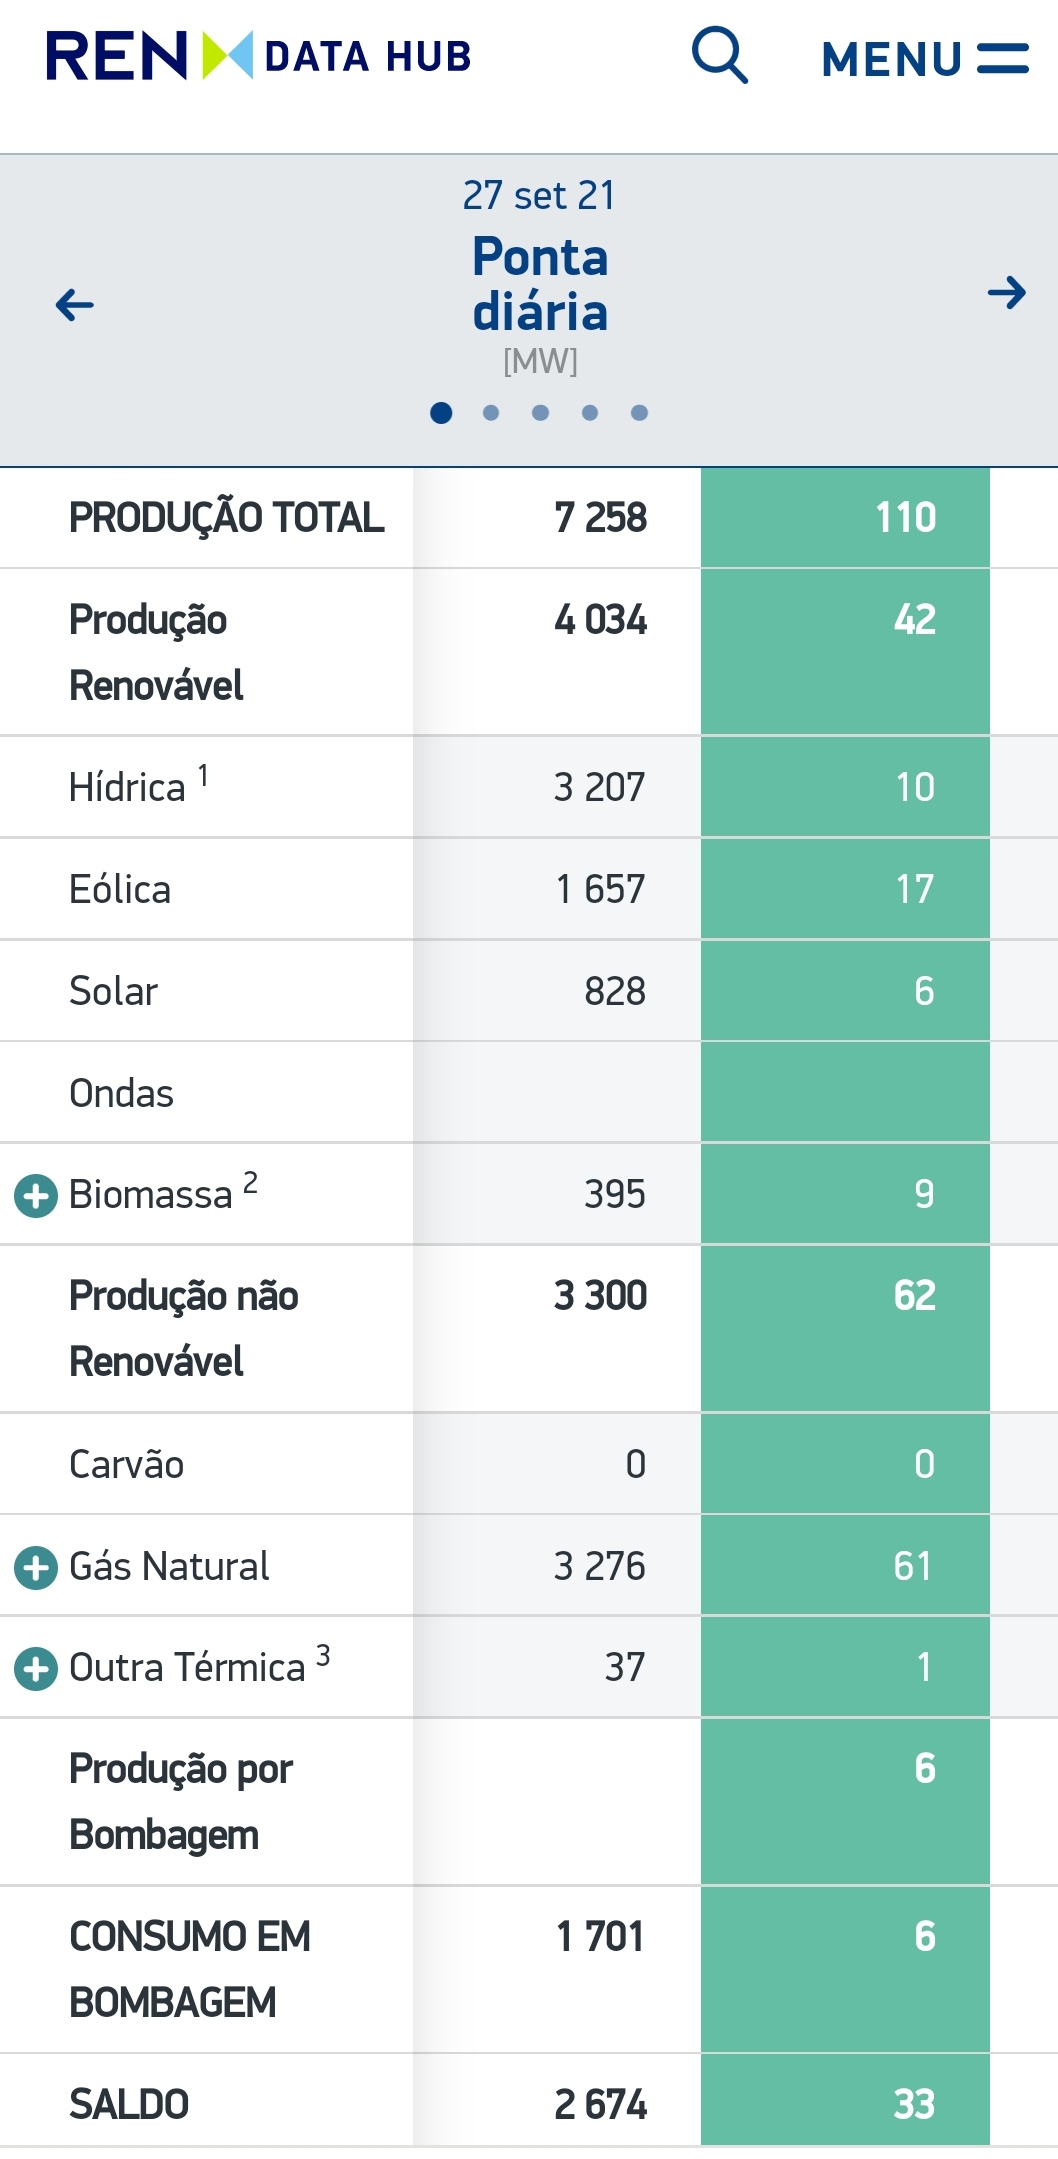This screenshot has height=2159, width=1058.
Task: Go to previous day with left arrow
Action: click(x=75, y=304)
